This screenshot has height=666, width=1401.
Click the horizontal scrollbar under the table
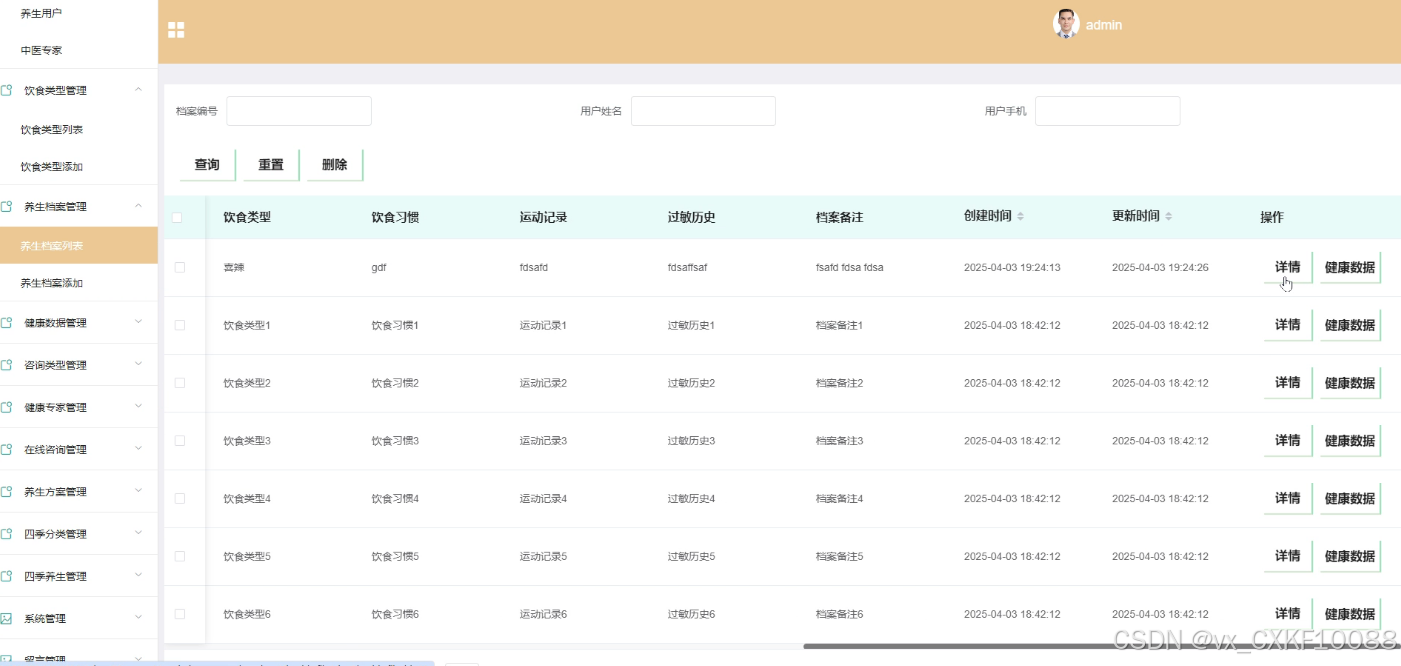(1100, 646)
